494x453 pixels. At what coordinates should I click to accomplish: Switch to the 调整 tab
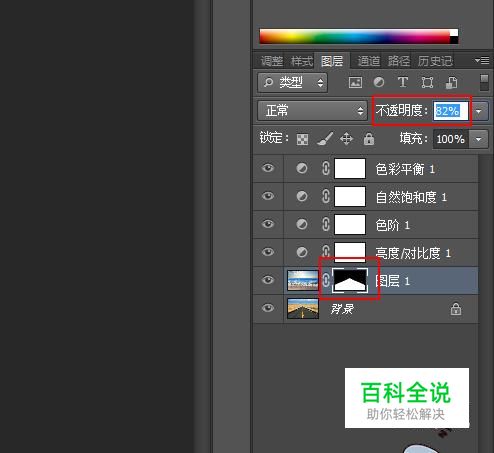(x=272, y=61)
